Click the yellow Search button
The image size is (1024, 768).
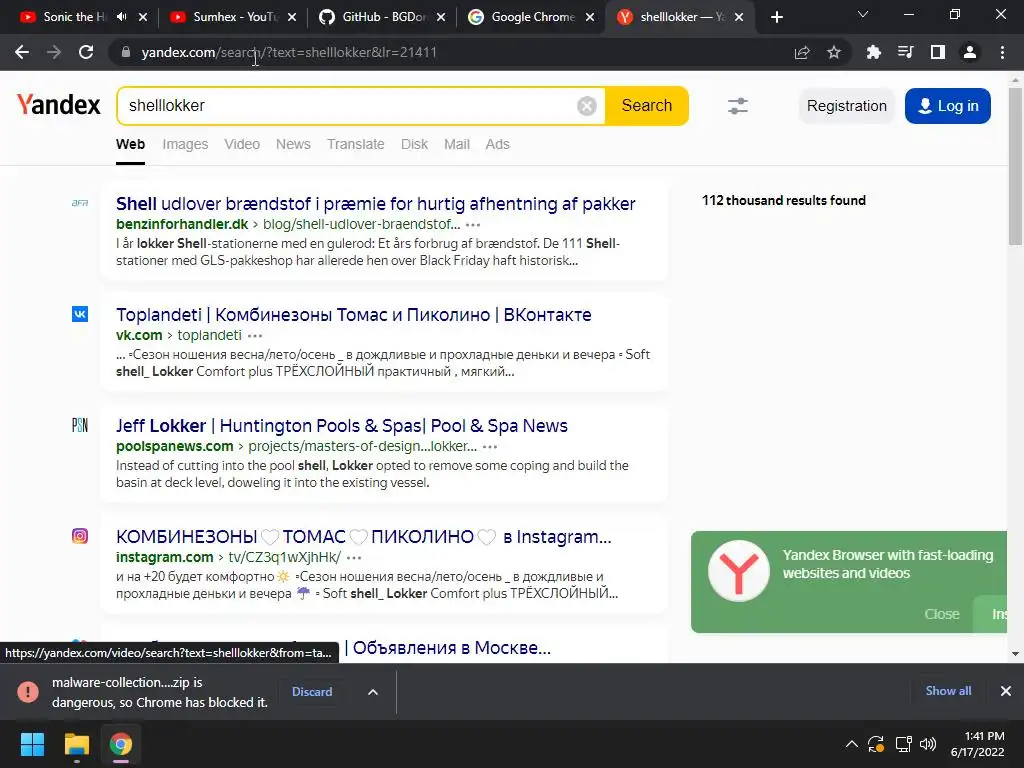pyautogui.click(x=647, y=106)
